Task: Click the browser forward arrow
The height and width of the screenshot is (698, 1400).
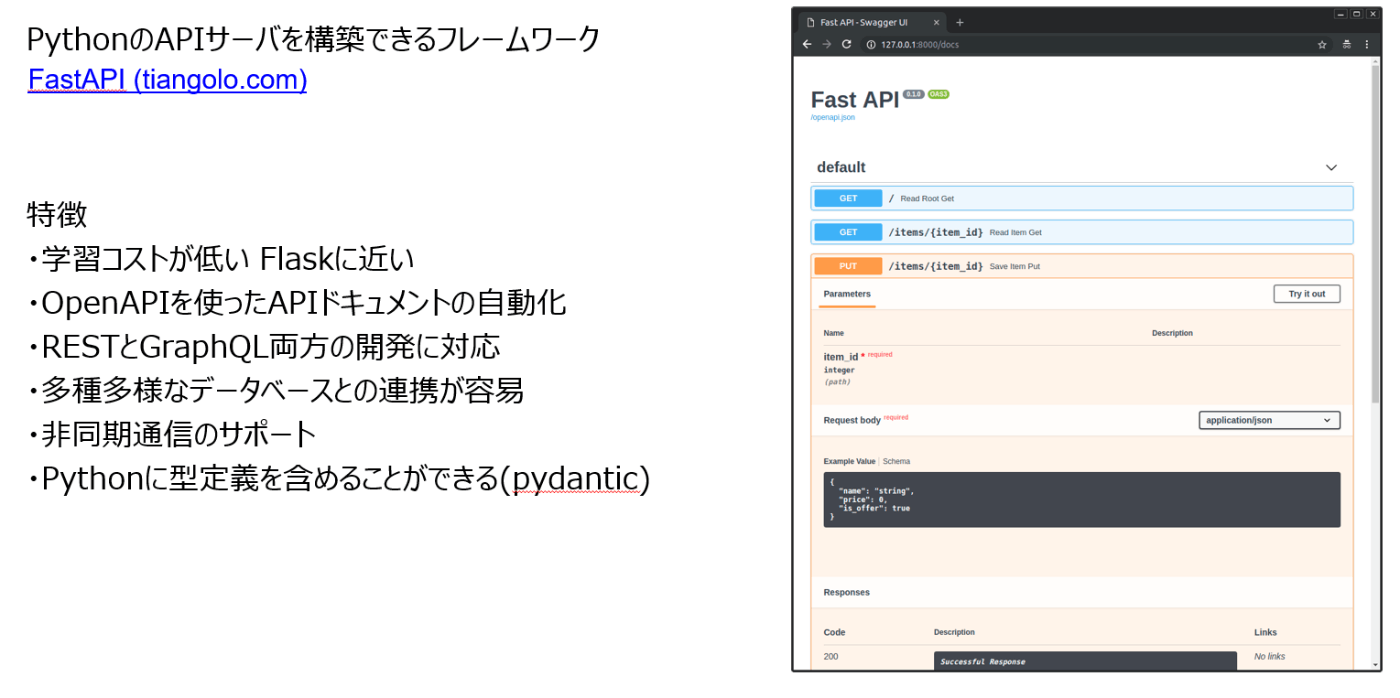Action: pyautogui.click(x=826, y=44)
